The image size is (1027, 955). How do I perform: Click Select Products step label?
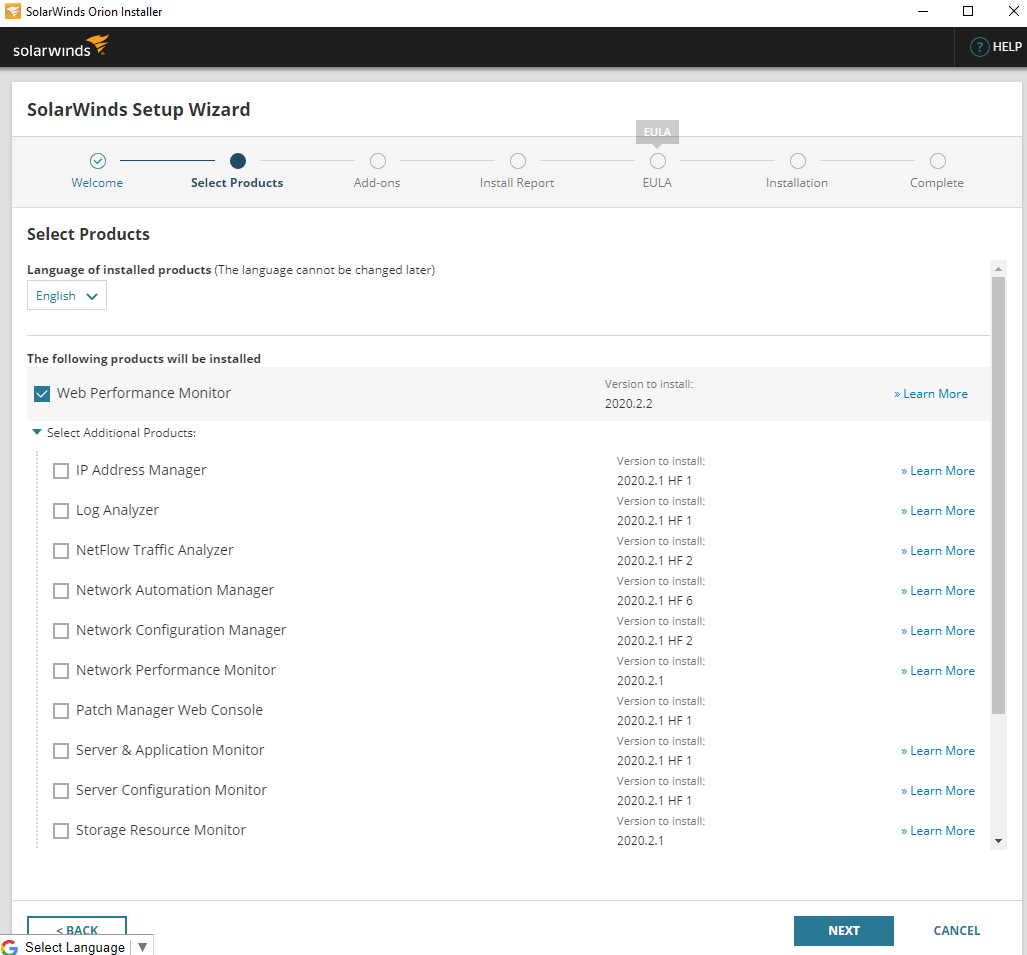coord(237,183)
